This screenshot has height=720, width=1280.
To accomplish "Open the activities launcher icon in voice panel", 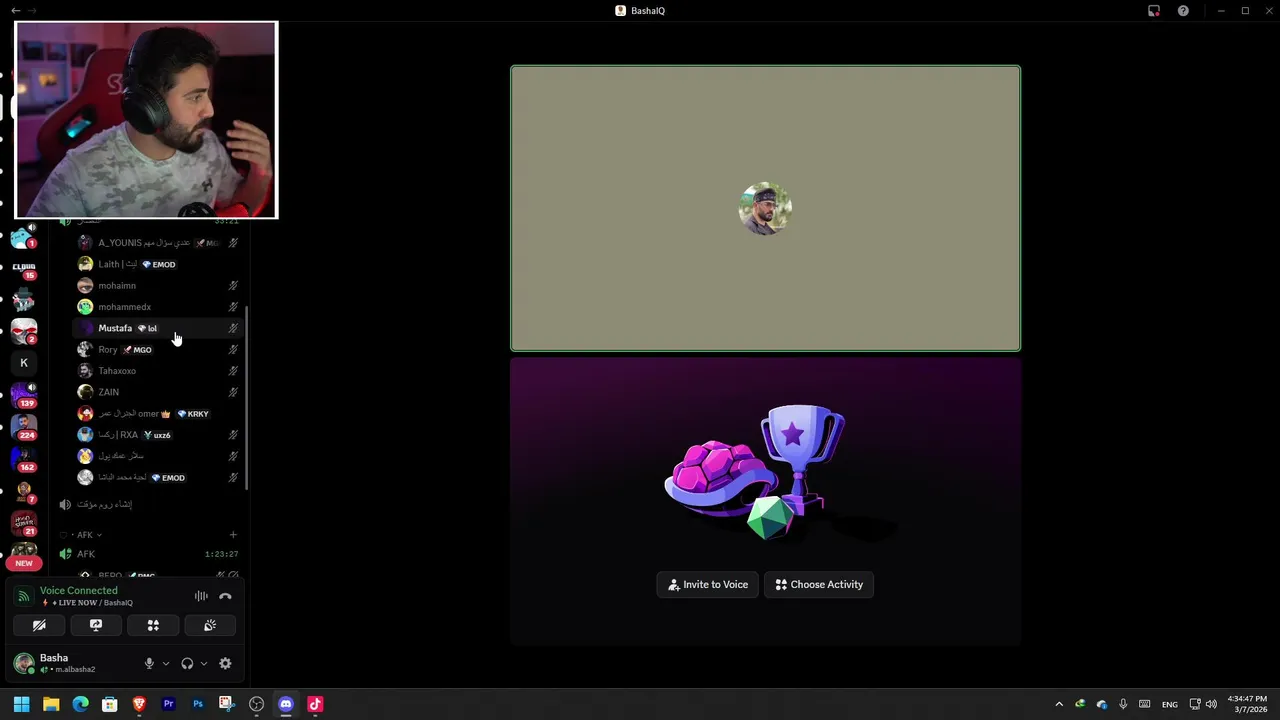I will point(153,625).
